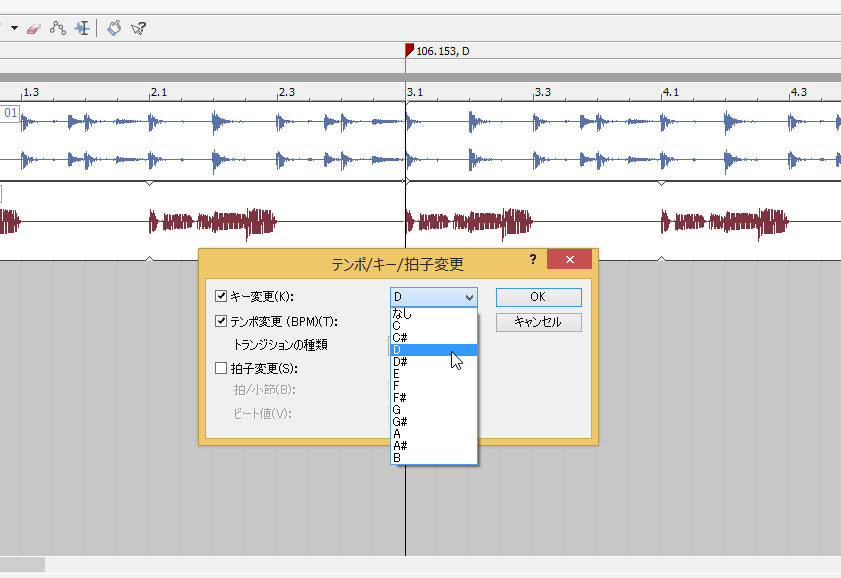Select the Erase tool in toolbar

pyautogui.click(x=34, y=28)
